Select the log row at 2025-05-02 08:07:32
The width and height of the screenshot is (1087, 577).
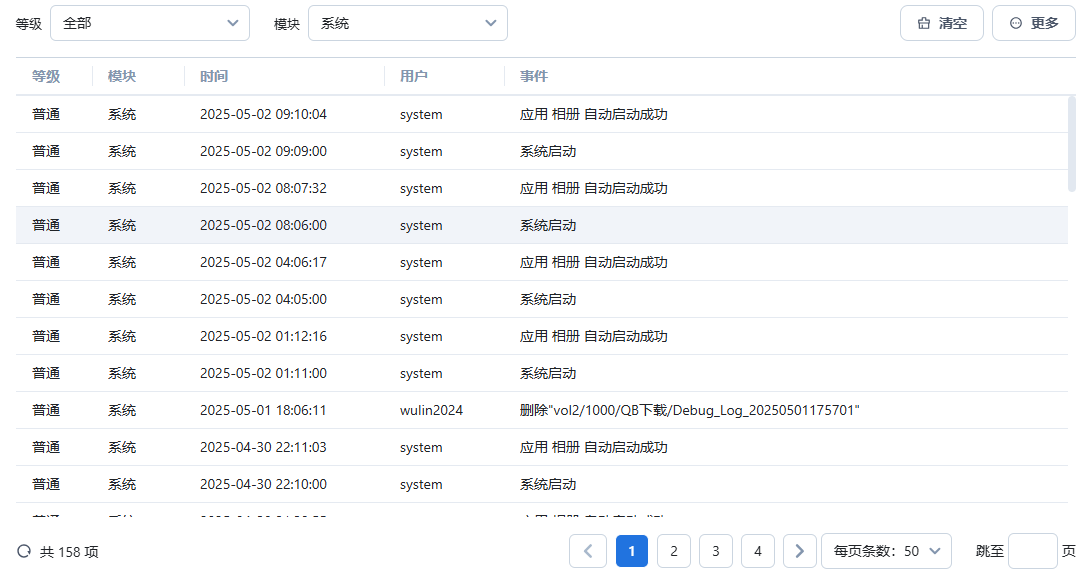[x=541, y=188]
